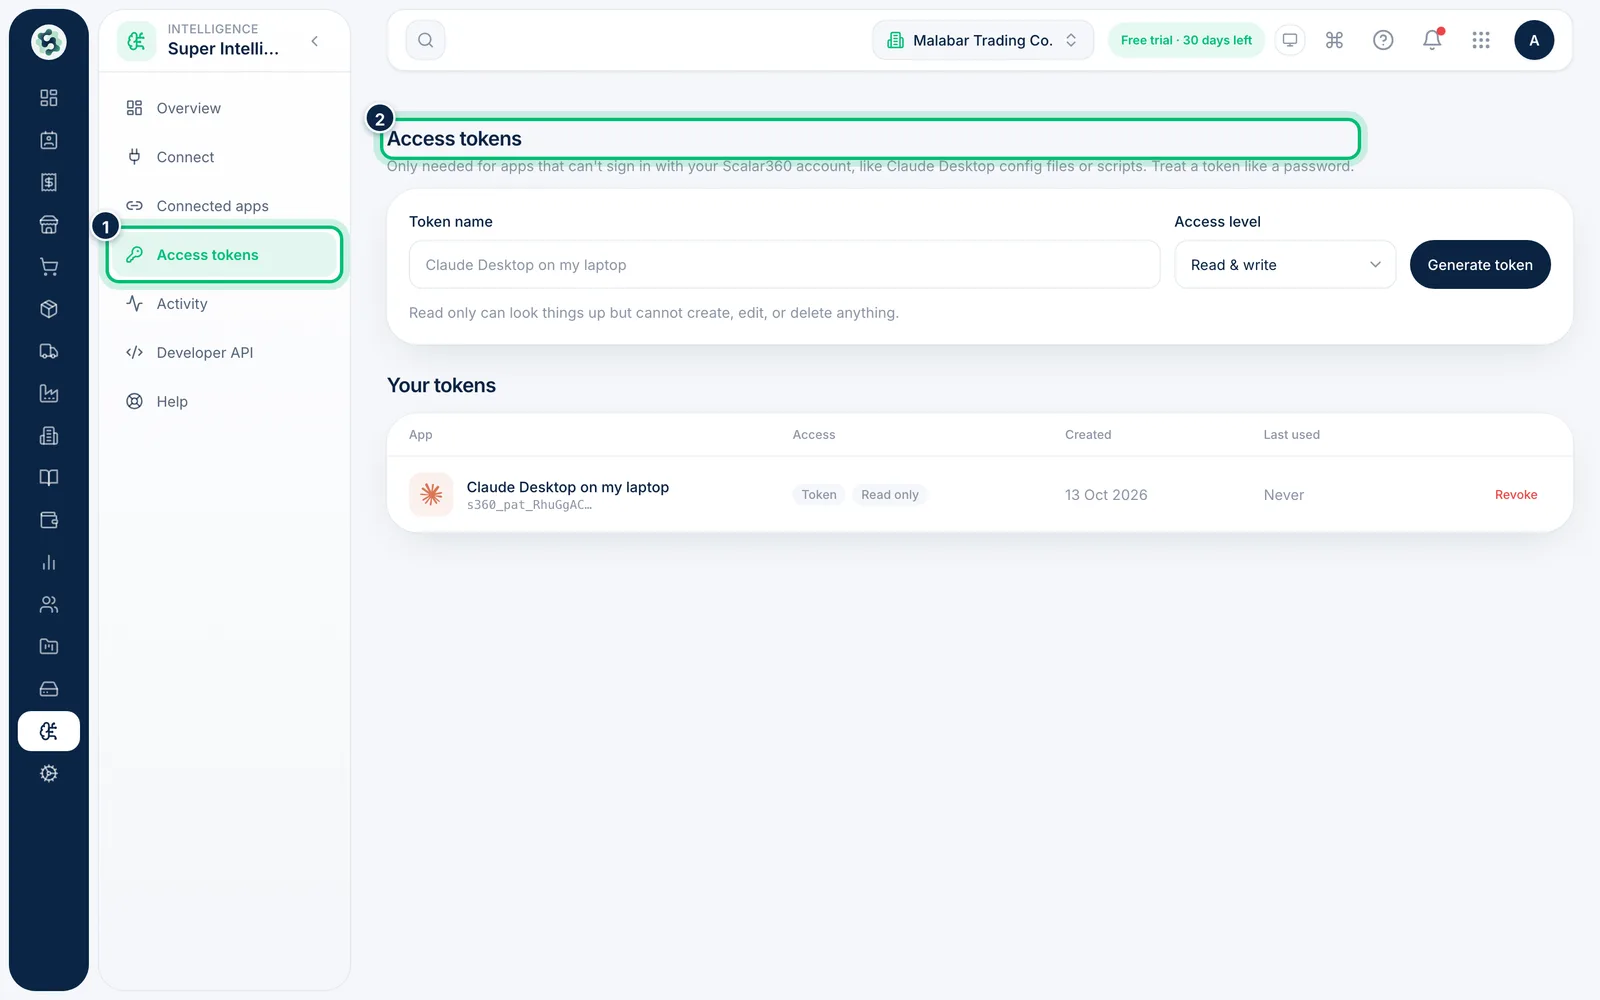The width and height of the screenshot is (1600, 1000).
Task: Collapse the Super Intelligence side panel chevron
Action: coord(315,41)
